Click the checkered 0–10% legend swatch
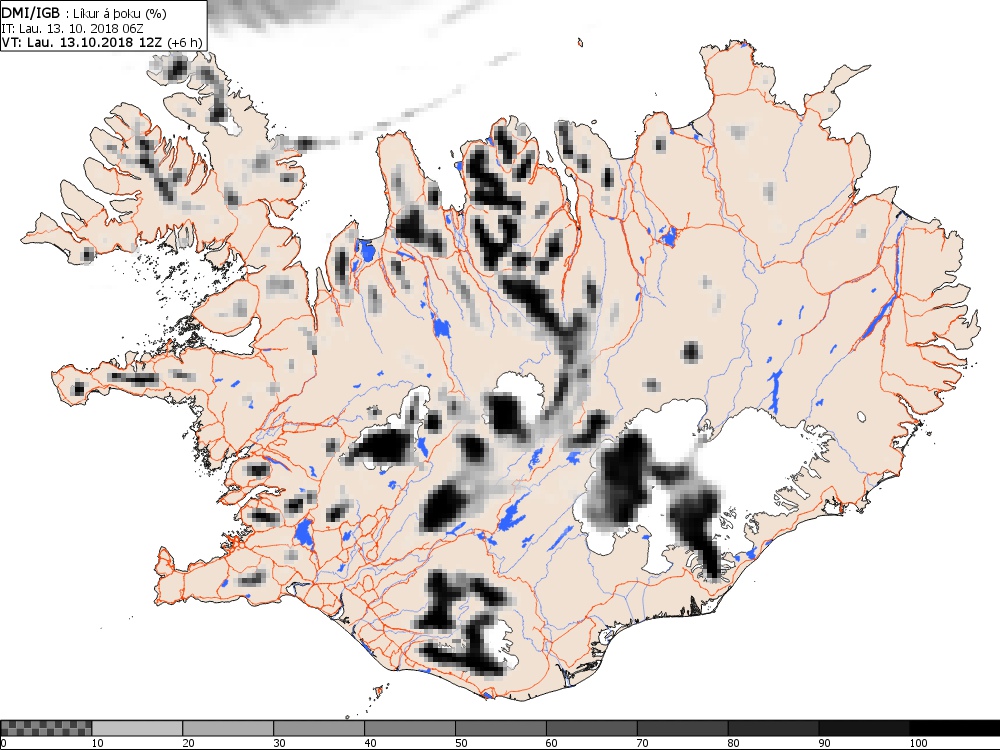The height and width of the screenshot is (750, 1000). click(x=46, y=728)
